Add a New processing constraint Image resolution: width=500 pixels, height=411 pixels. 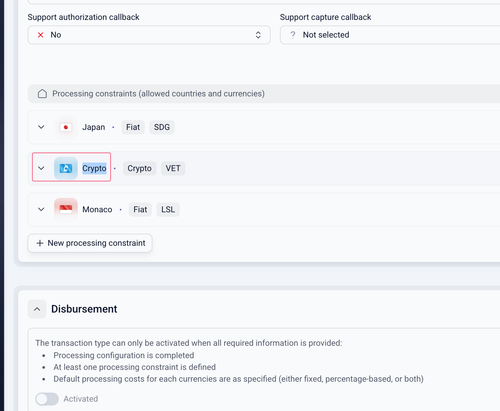coord(90,243)
